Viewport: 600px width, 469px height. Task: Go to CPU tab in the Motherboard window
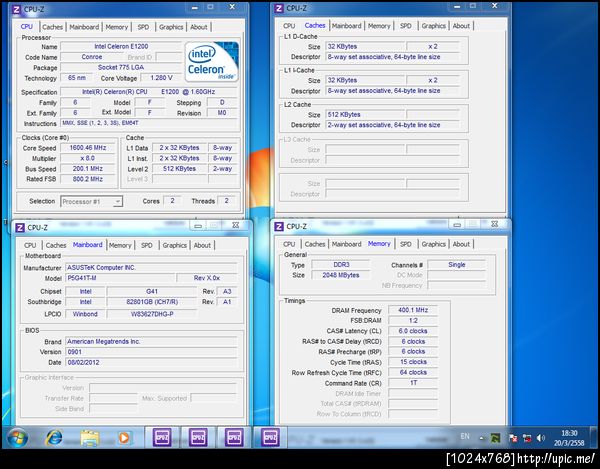[30, 245]
